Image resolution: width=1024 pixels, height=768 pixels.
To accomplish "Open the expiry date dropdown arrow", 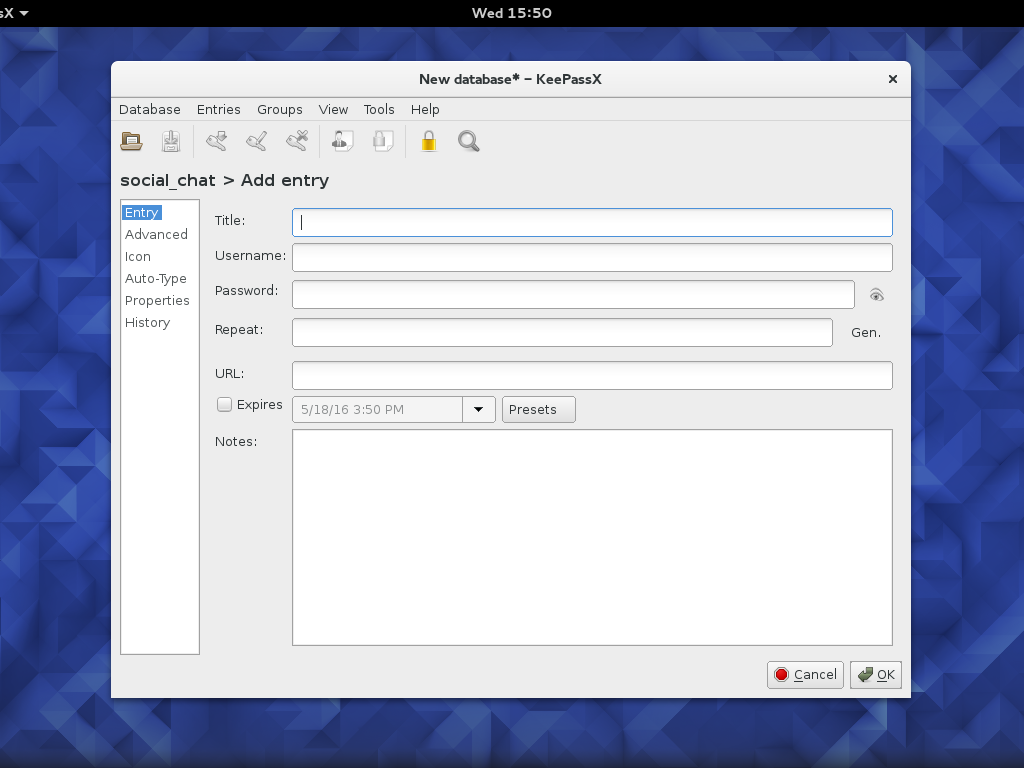I will pos(479,409).
